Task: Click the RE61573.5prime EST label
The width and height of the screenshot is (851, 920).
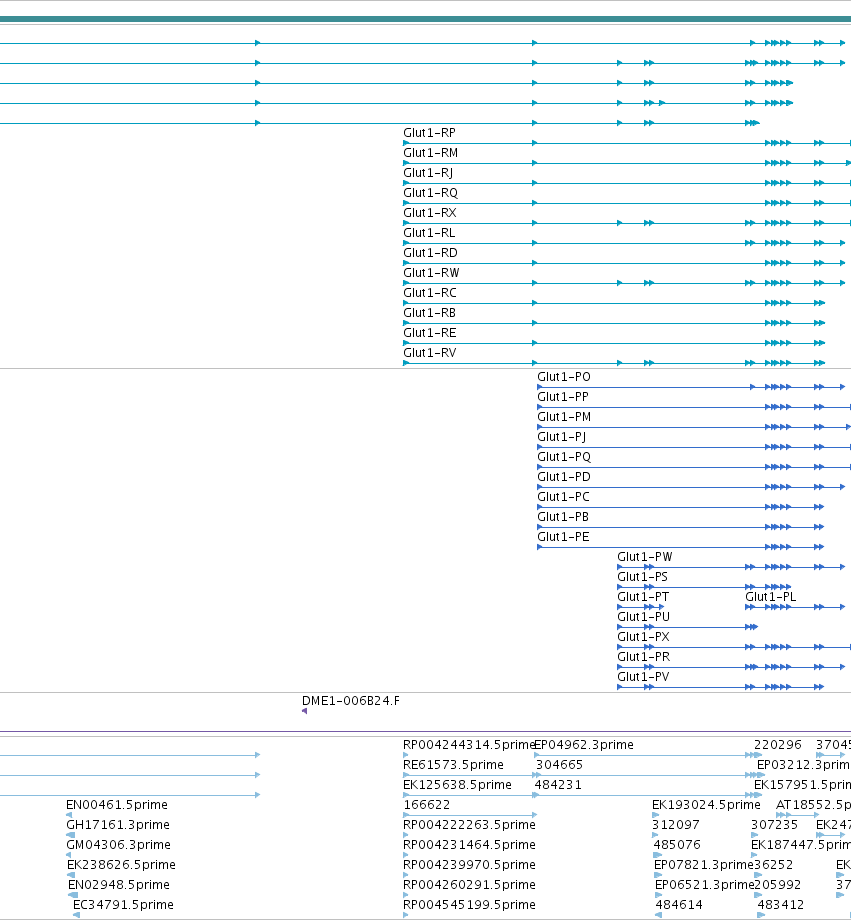Action: (453, 765)
